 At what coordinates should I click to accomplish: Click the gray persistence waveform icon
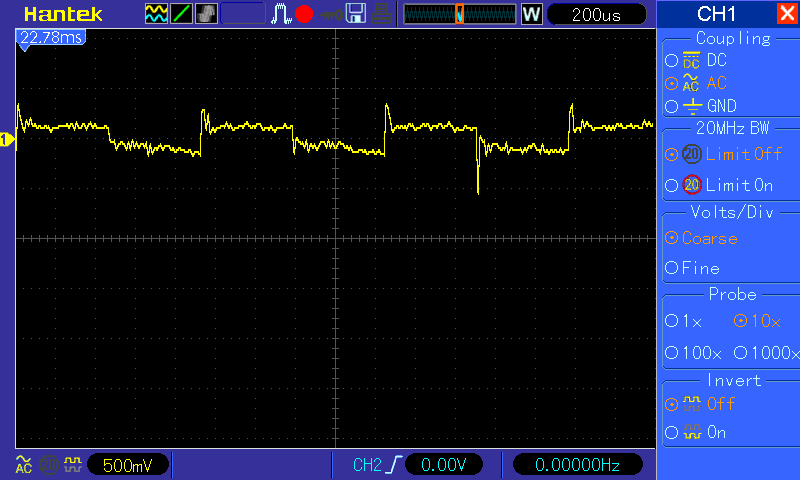click(206, 14)
